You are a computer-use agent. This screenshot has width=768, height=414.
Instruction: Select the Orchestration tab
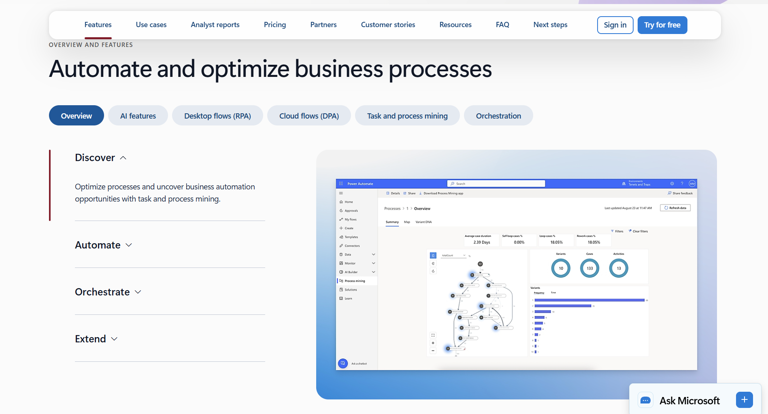pos(498,116)
